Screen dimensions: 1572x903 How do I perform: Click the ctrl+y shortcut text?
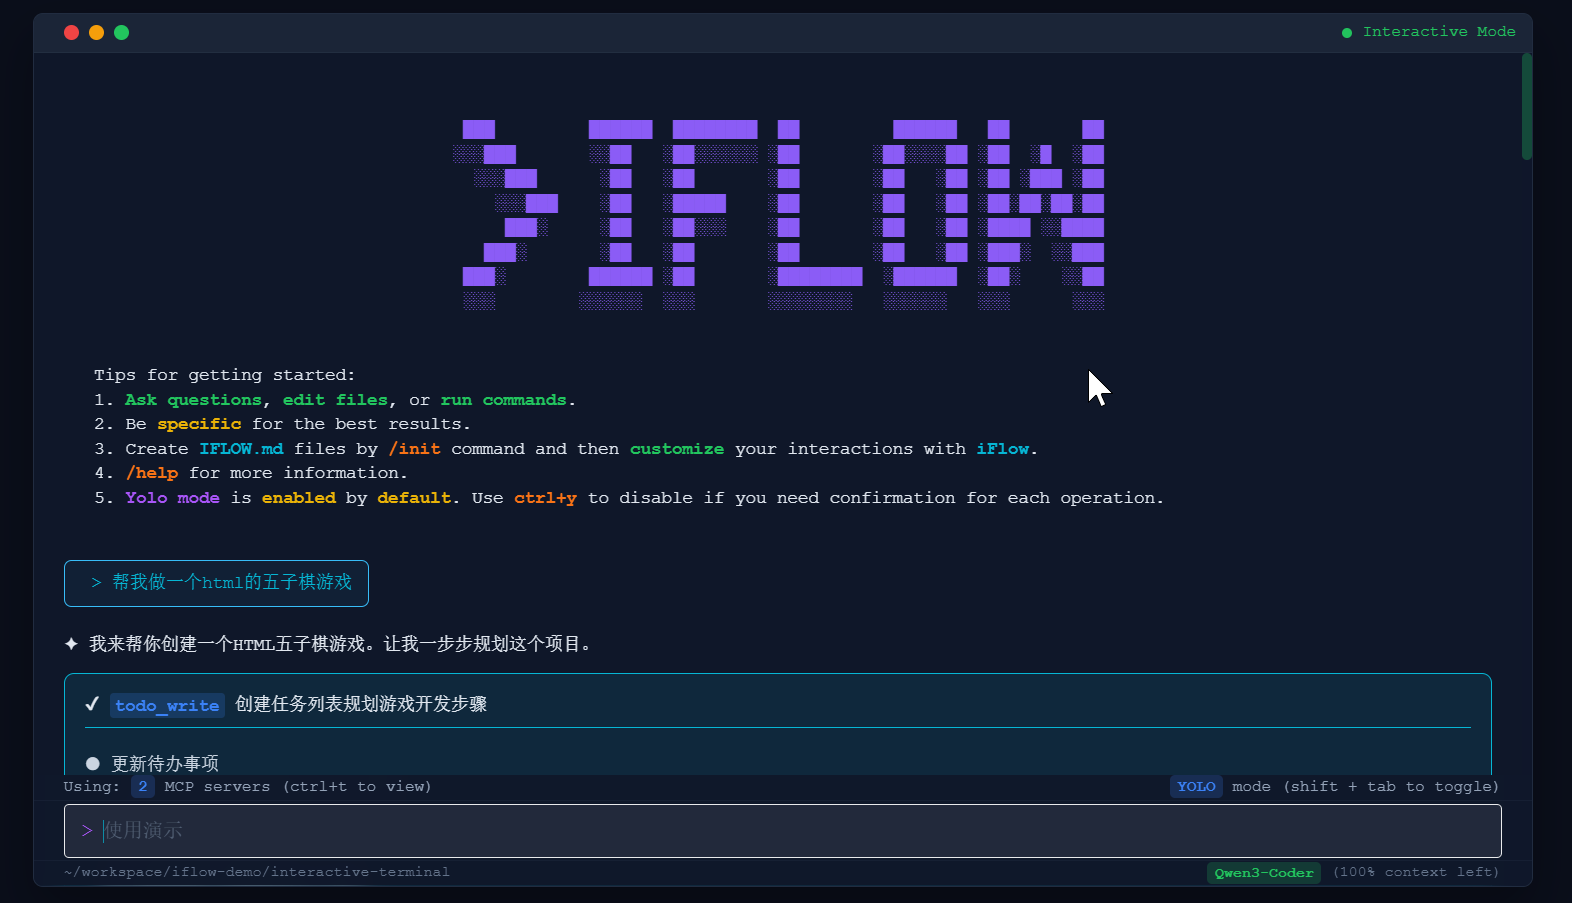click(x=545, y=498)
